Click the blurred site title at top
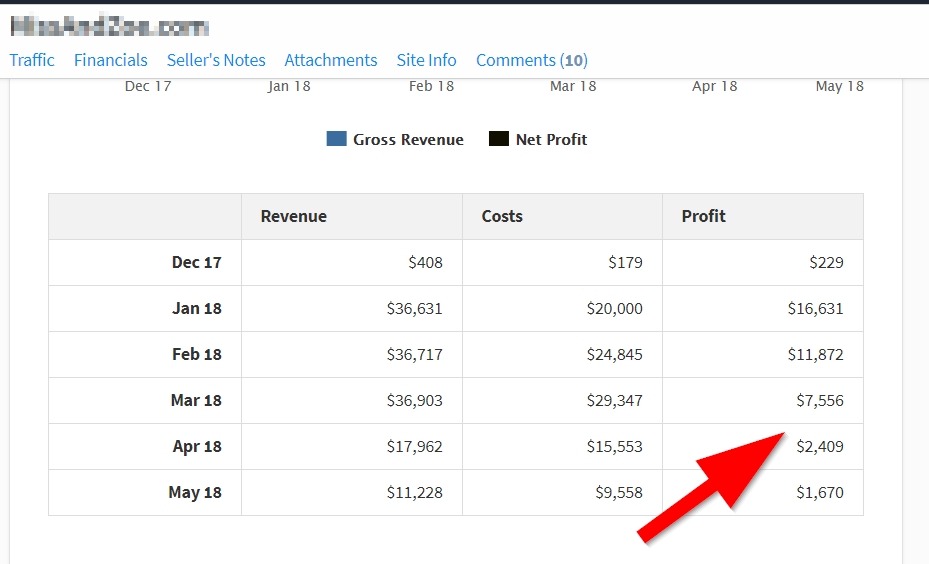This screenshot has width=929, height=564. (108, 26)
